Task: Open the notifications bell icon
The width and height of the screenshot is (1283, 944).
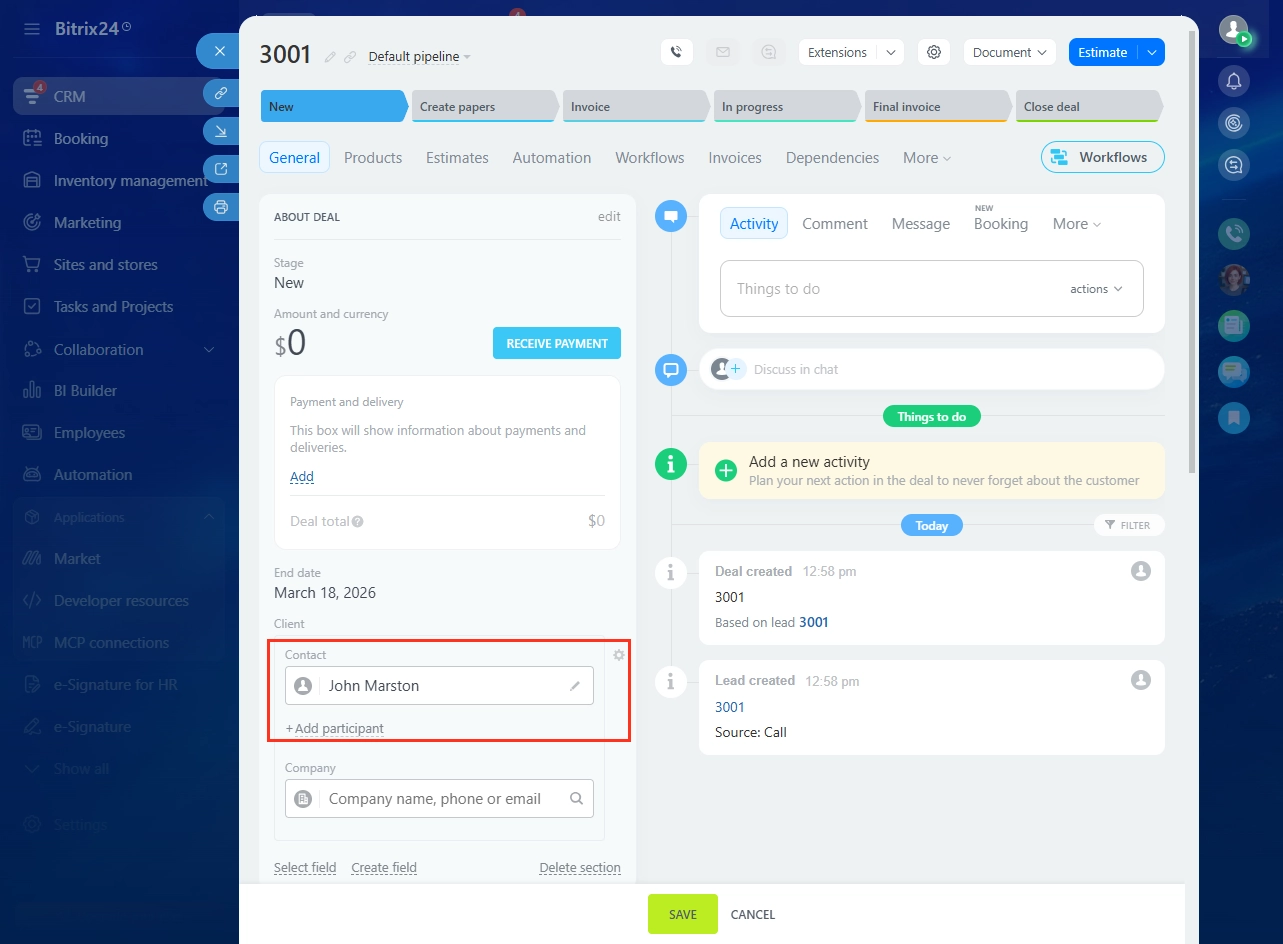Action: [x=1234, y=81]
